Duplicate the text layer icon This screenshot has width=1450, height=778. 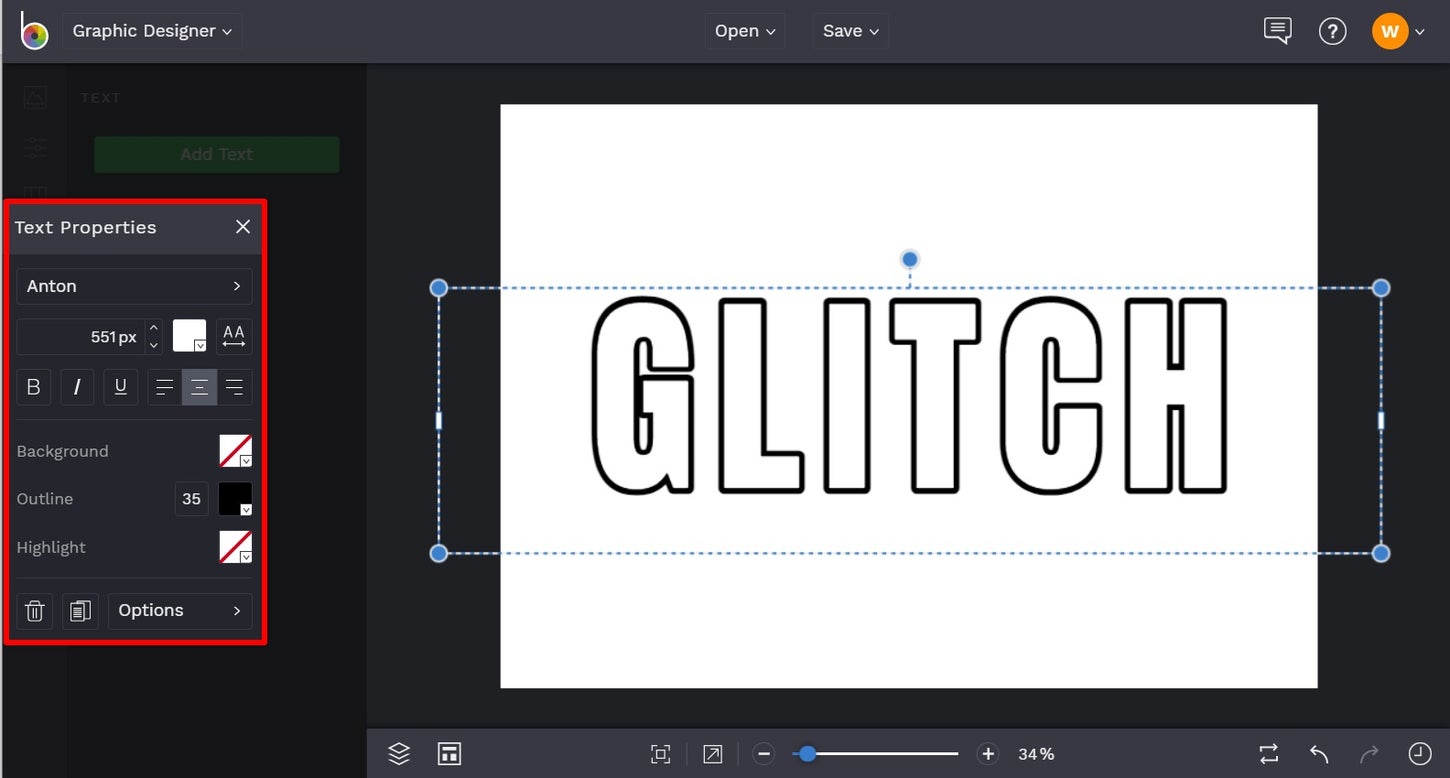pyautogui.click(x=80, y=611)
